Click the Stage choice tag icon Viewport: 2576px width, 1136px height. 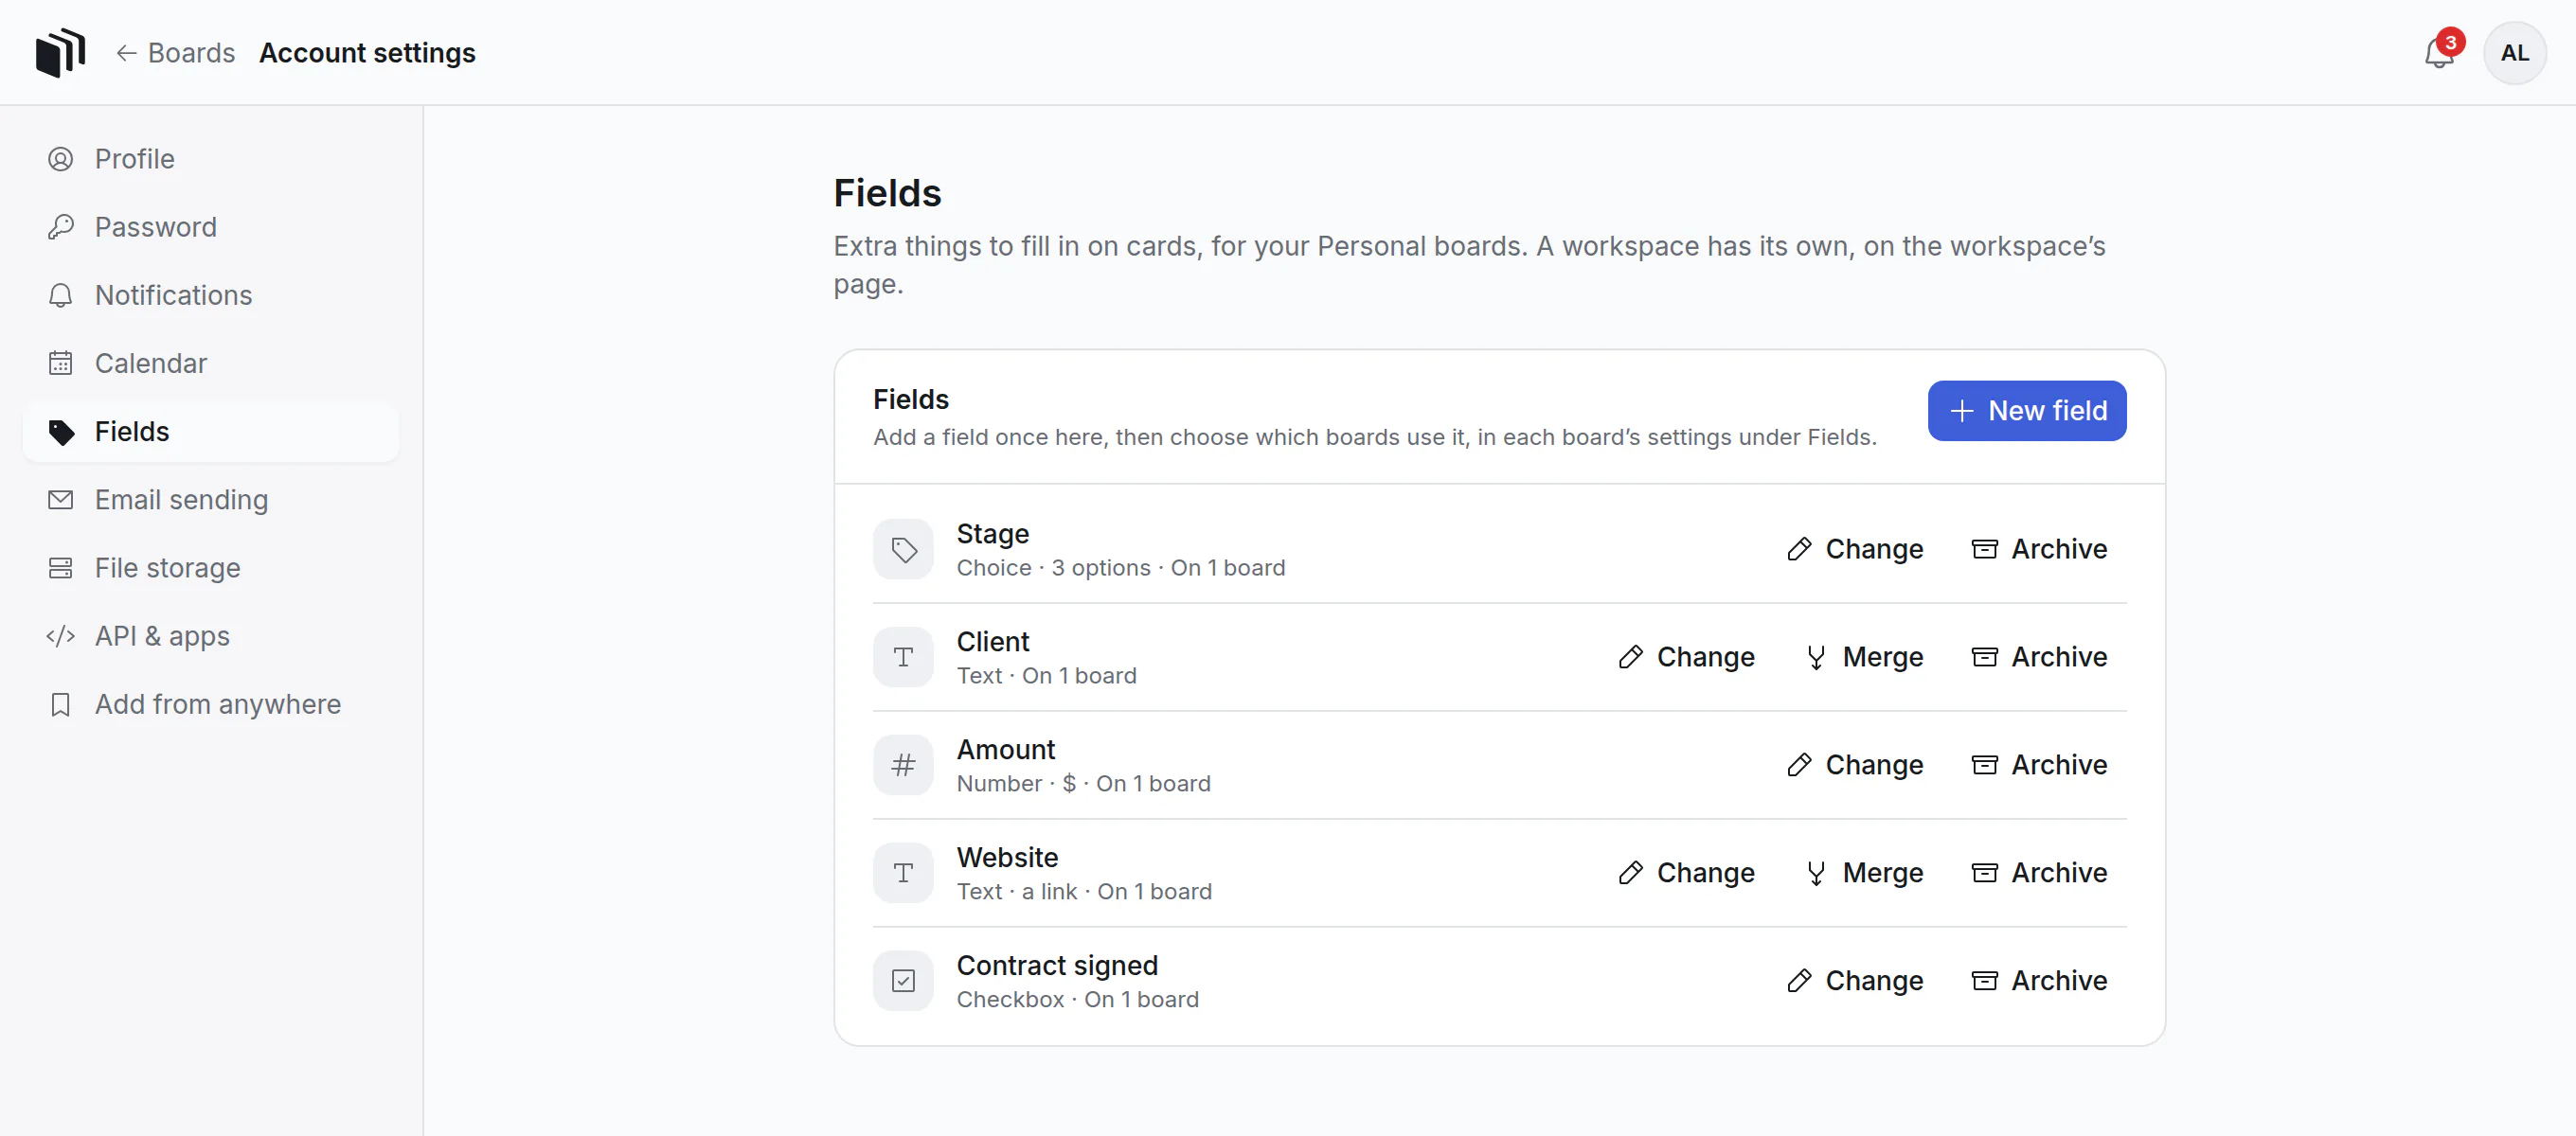click(x=903, y=549)
